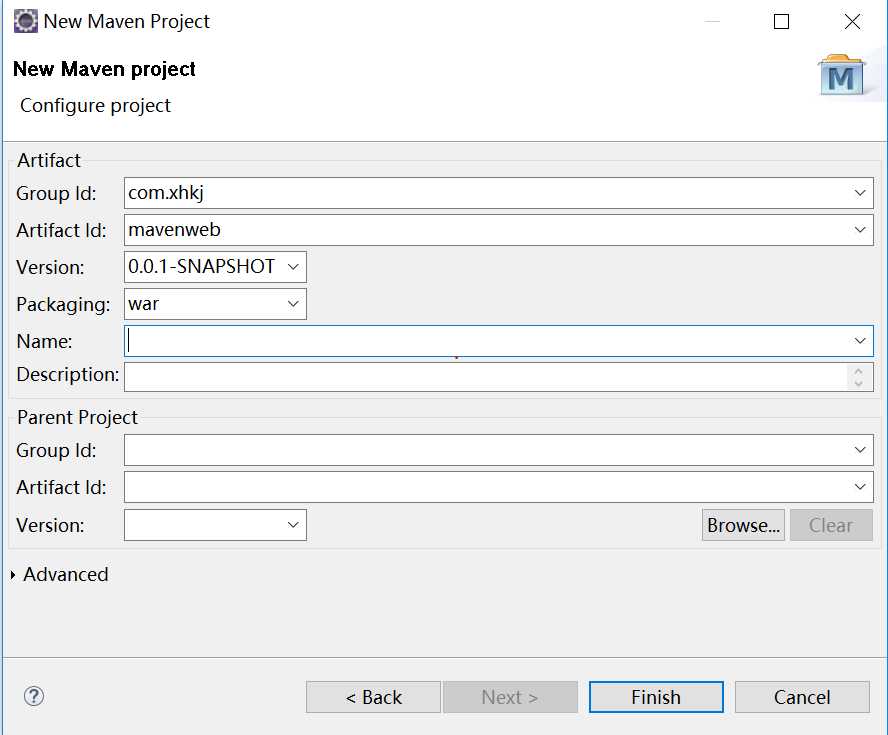Click the Eclipse icon in the title bar
888x735 pixels.
coord(25,22)
